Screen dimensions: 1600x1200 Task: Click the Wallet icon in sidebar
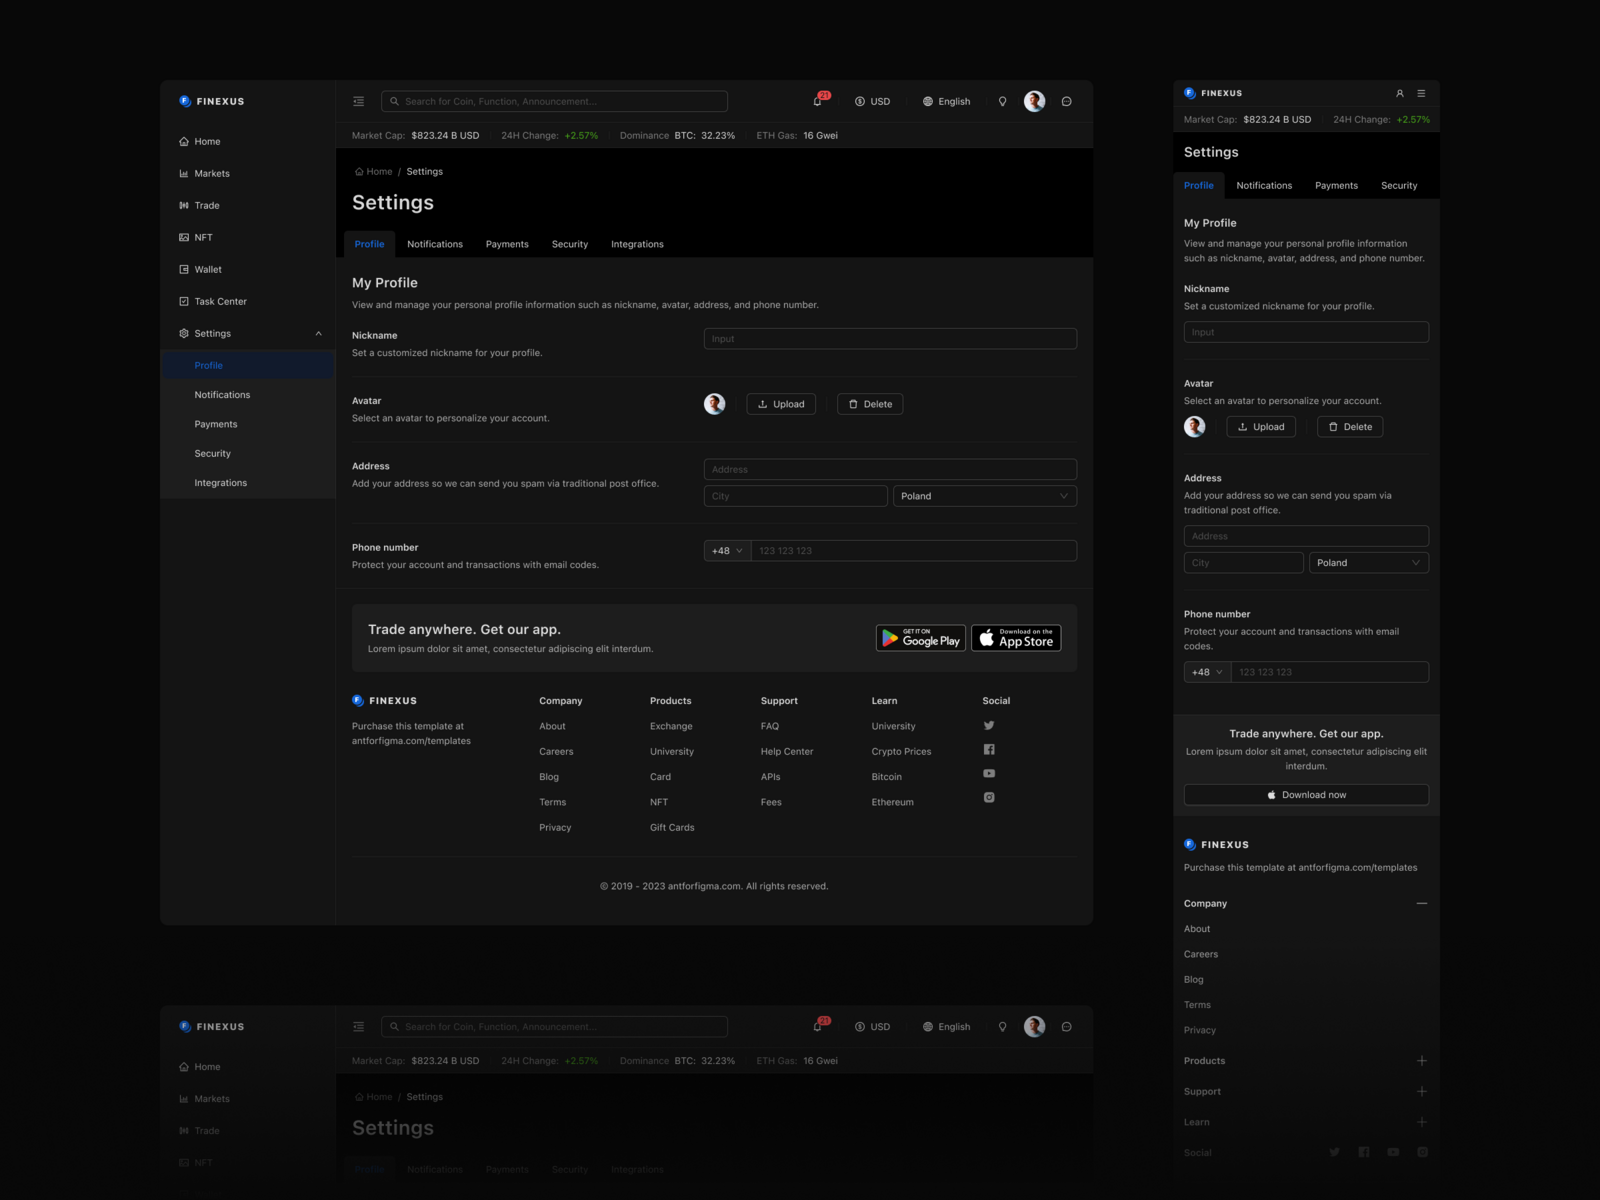pos(184,269)
